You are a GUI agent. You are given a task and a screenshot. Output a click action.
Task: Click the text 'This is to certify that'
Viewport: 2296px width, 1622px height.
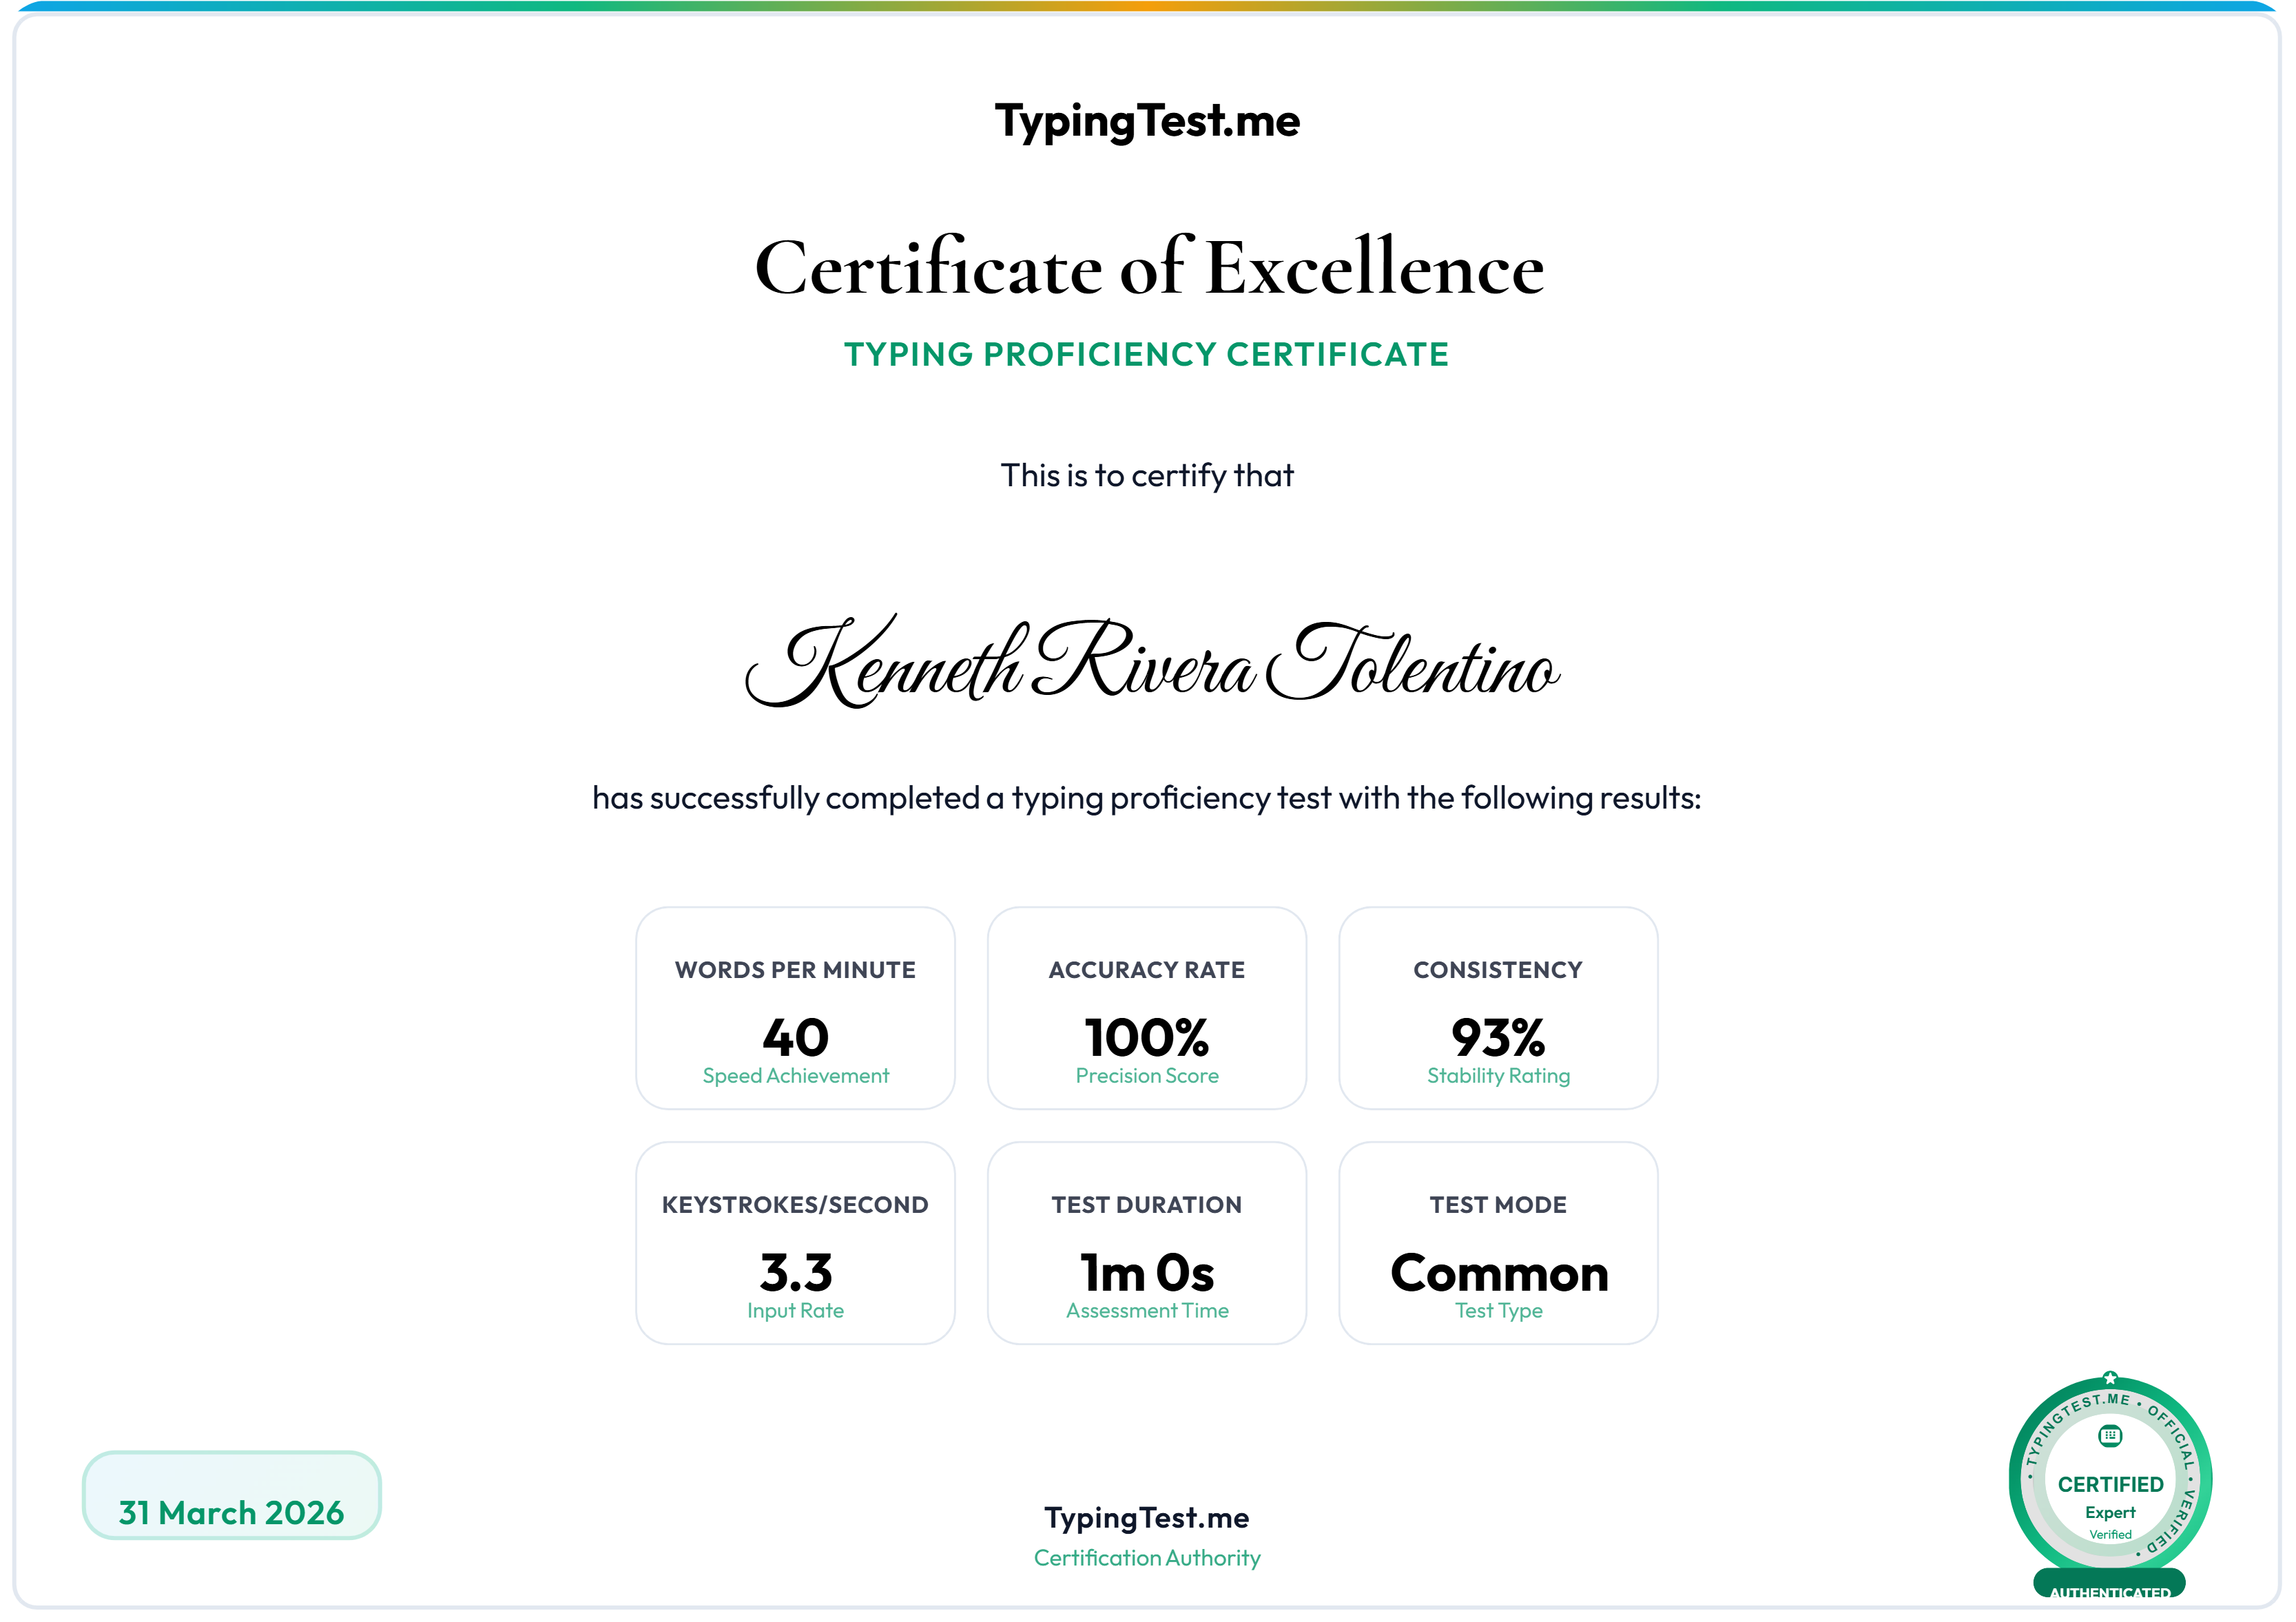click(x=1147, y=475)
